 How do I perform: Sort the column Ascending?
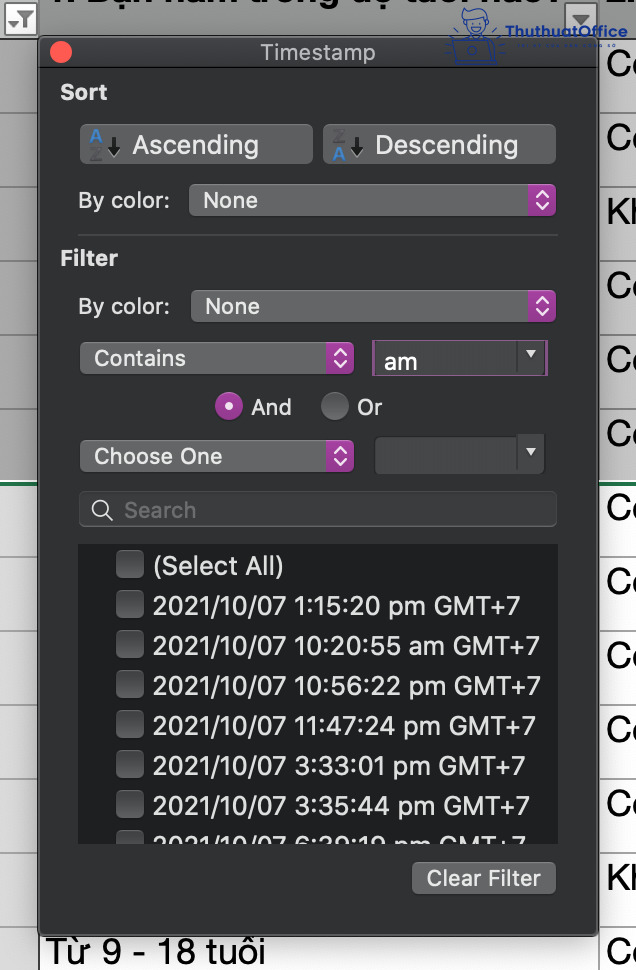pyautogui.click(x=196, y=145)
